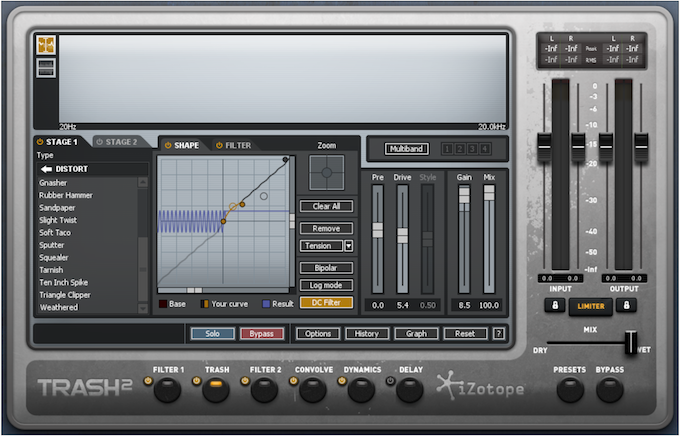Viewport: 680px width, 436px height.
Task: Toggle the Stage 2 power icon
Action: click(x=99, y=142)
